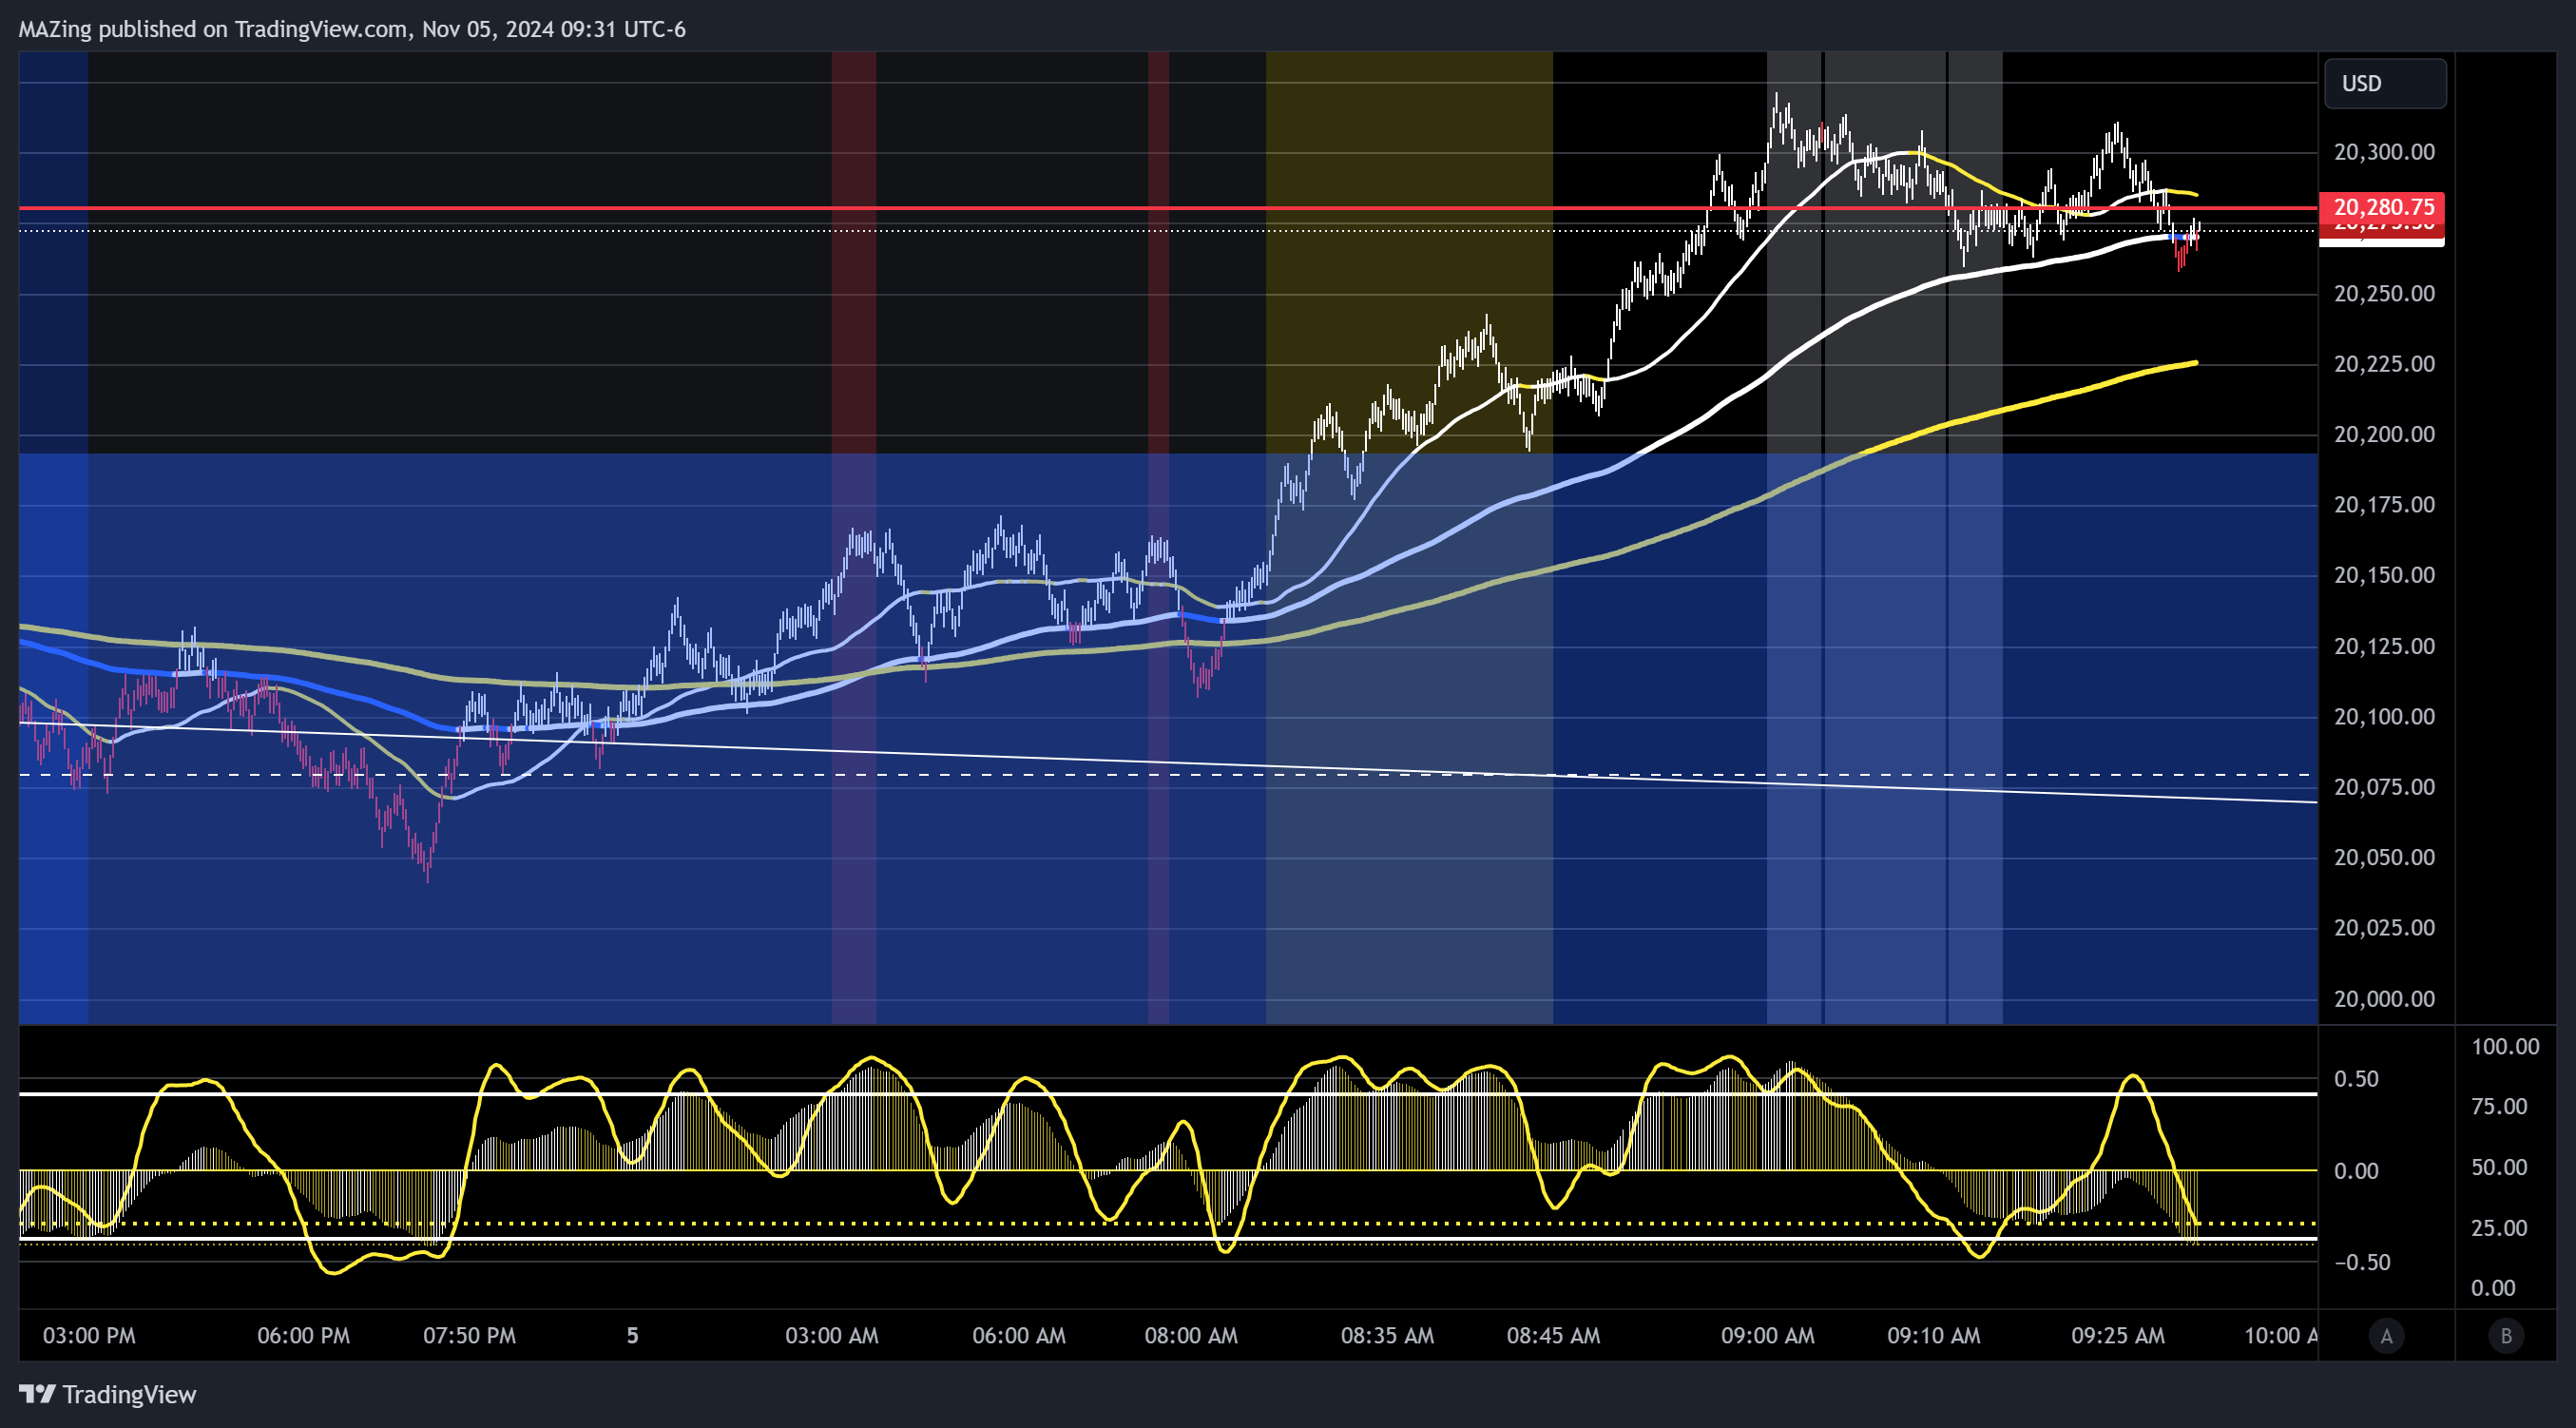The height and width of the screenshot is (1428, 2576).
Task: Click the 75.00 indicator scale value
Action: click(2499, 1107)
